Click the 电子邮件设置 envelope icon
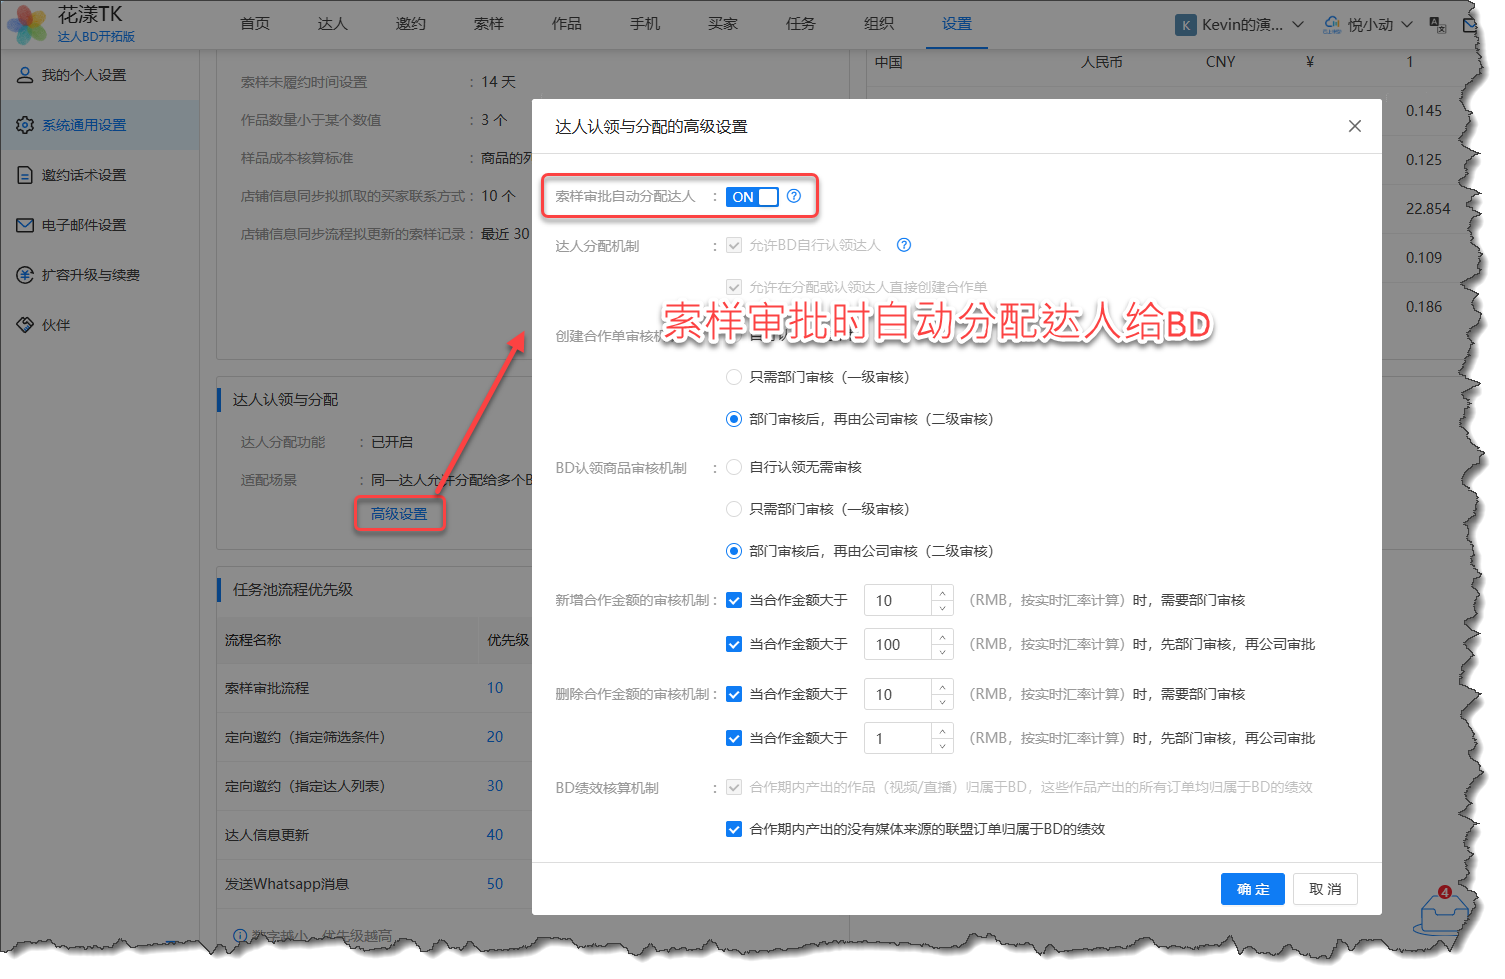 tap(25, 225)
